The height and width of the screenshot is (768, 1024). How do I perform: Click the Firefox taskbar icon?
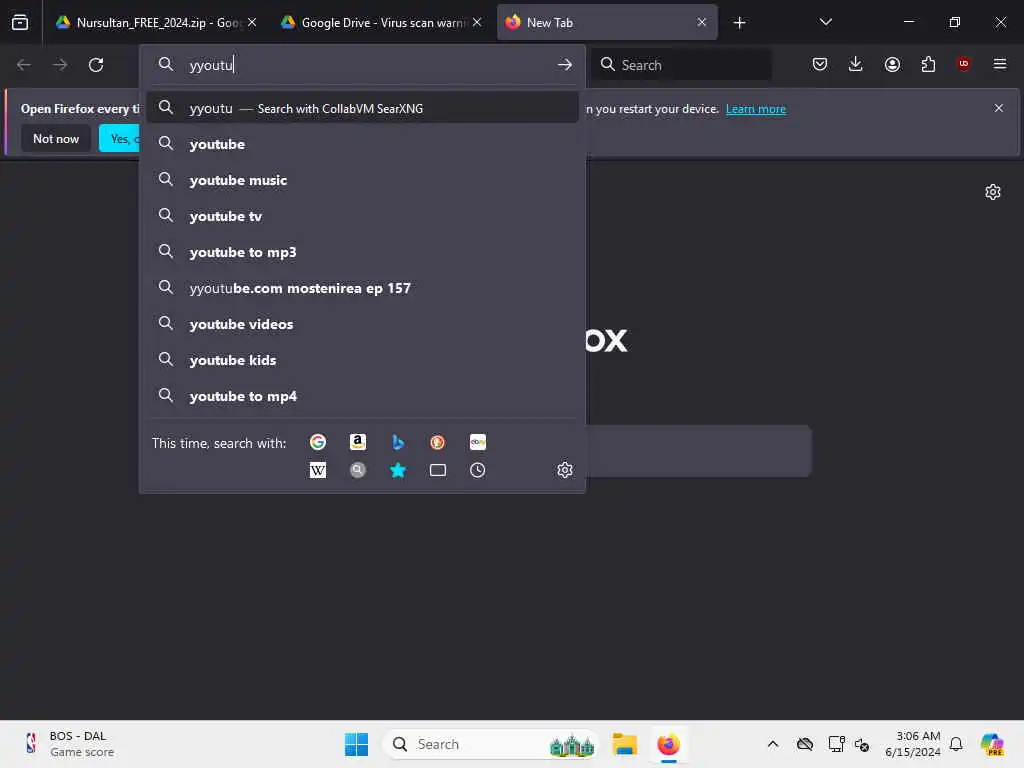(x=668, y=744)
